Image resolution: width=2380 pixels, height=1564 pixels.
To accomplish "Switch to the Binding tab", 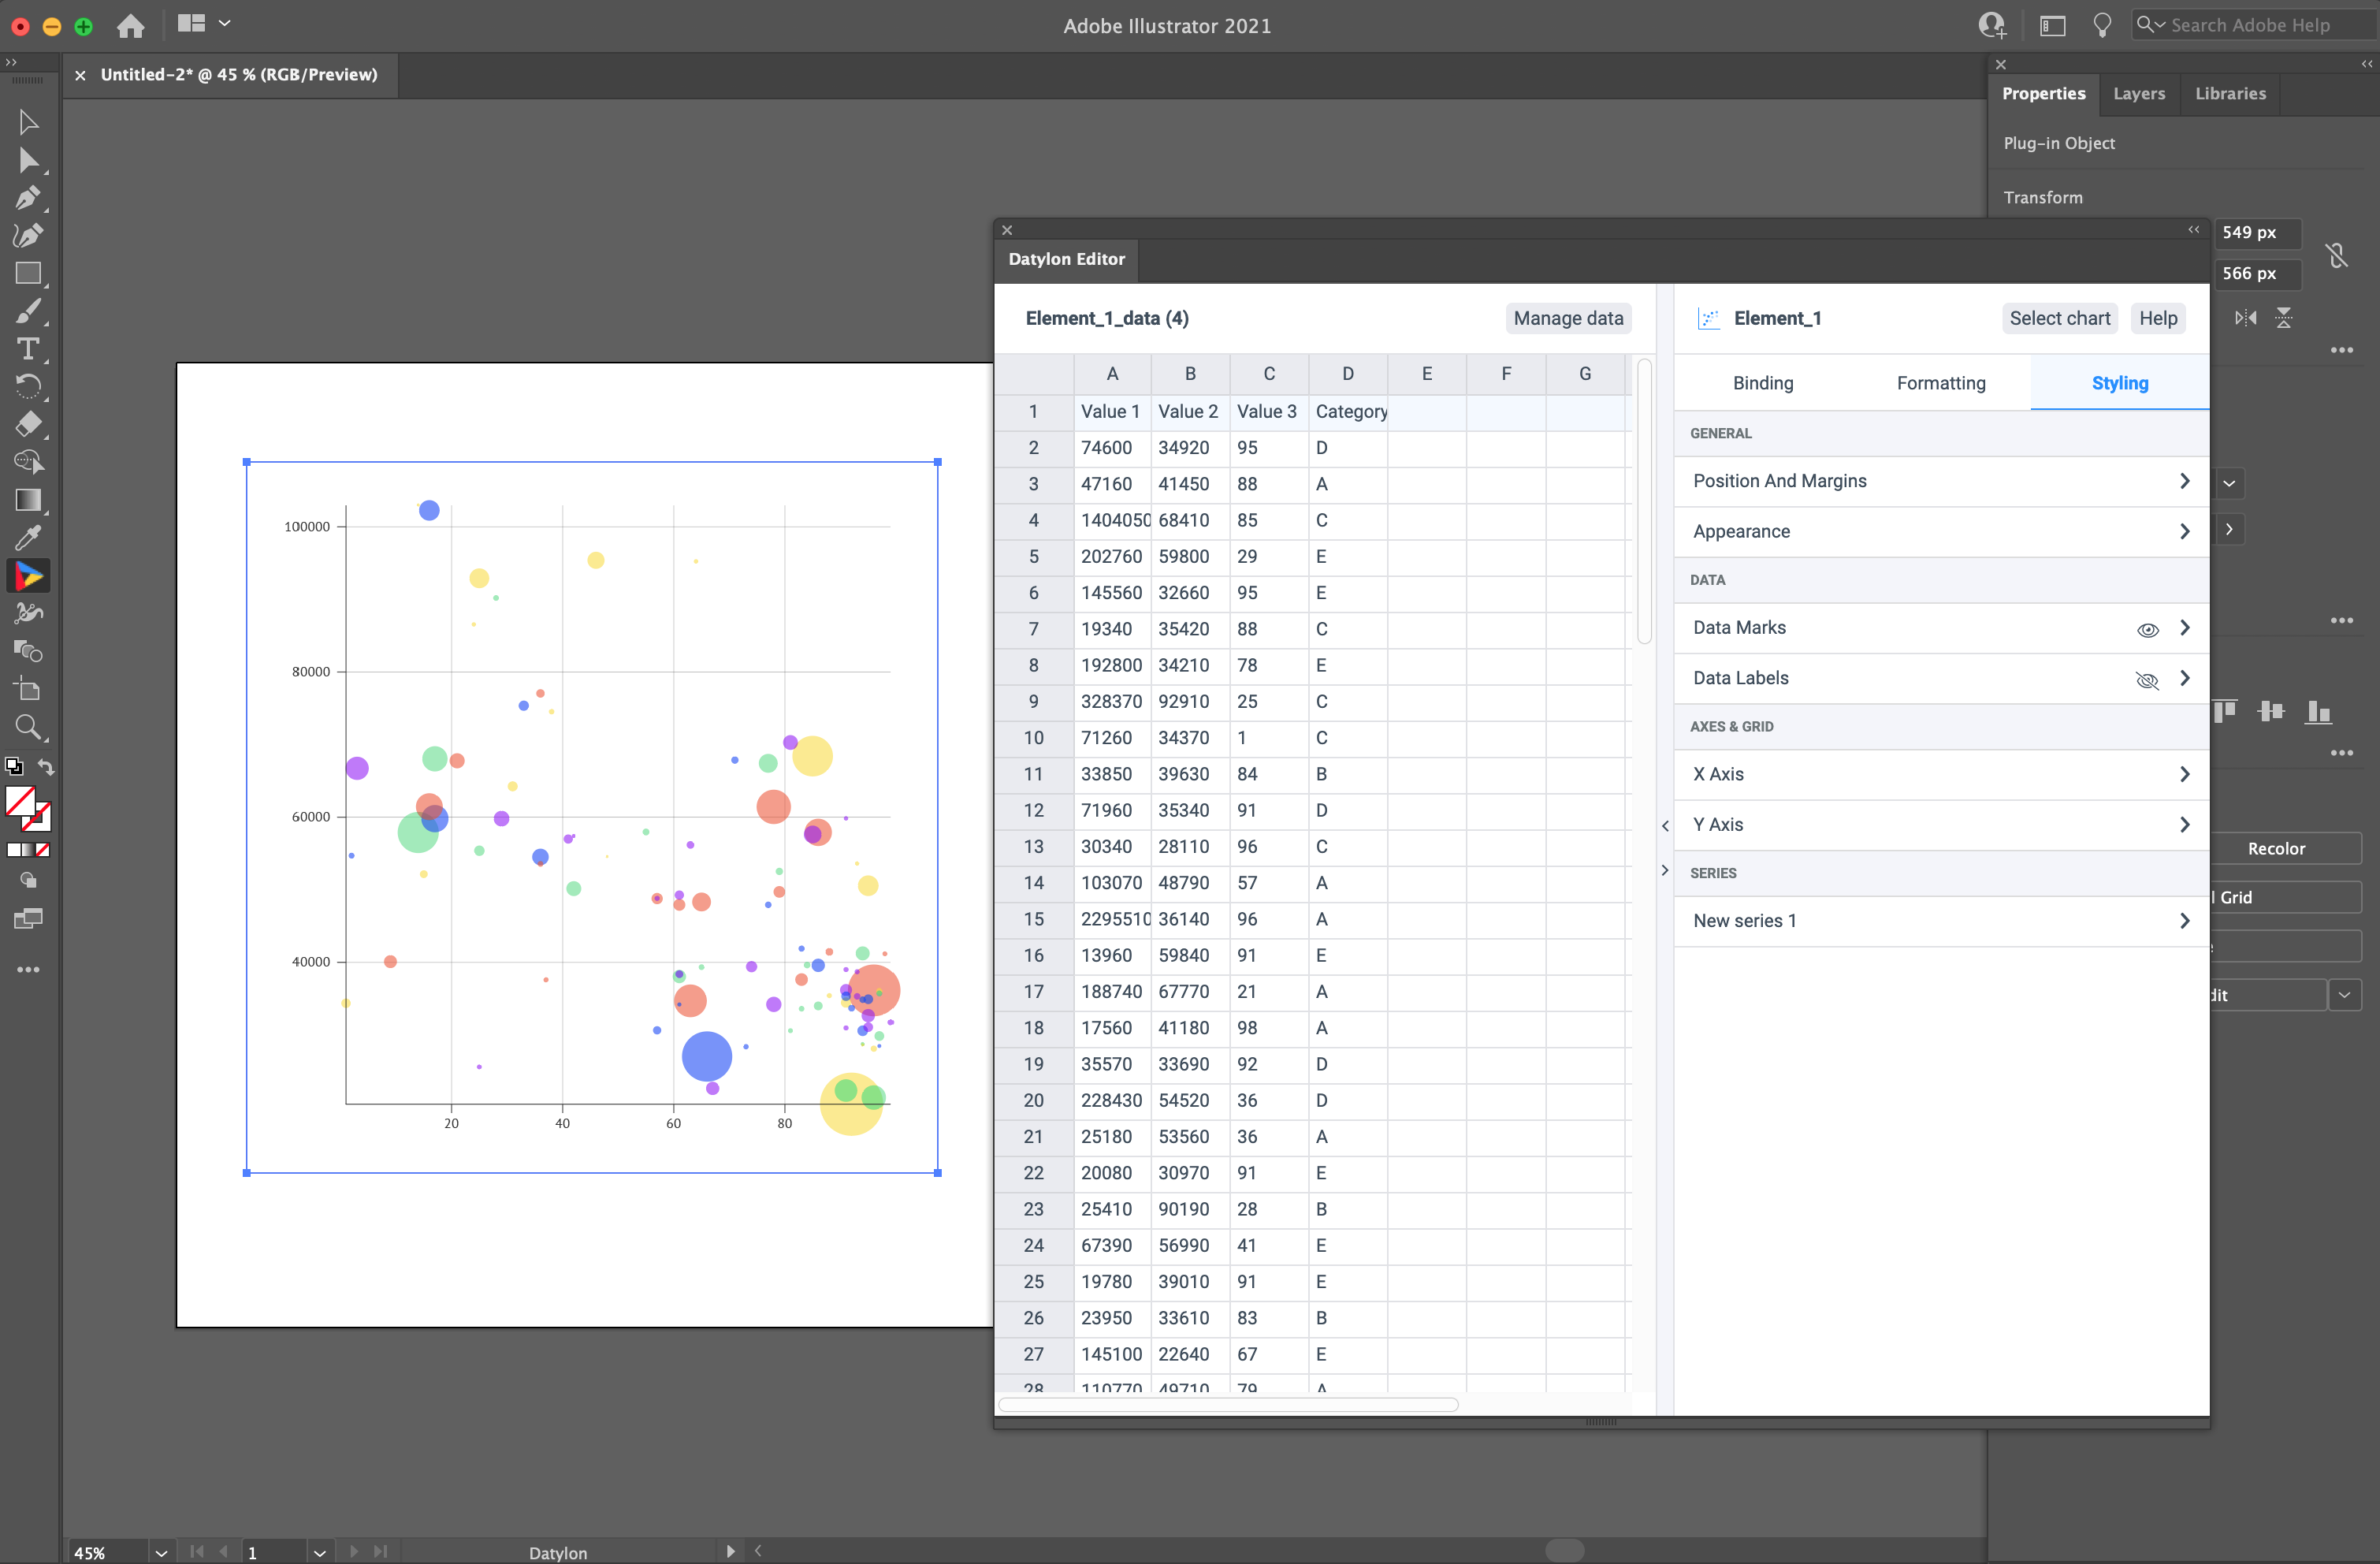I will point(1762,383).
